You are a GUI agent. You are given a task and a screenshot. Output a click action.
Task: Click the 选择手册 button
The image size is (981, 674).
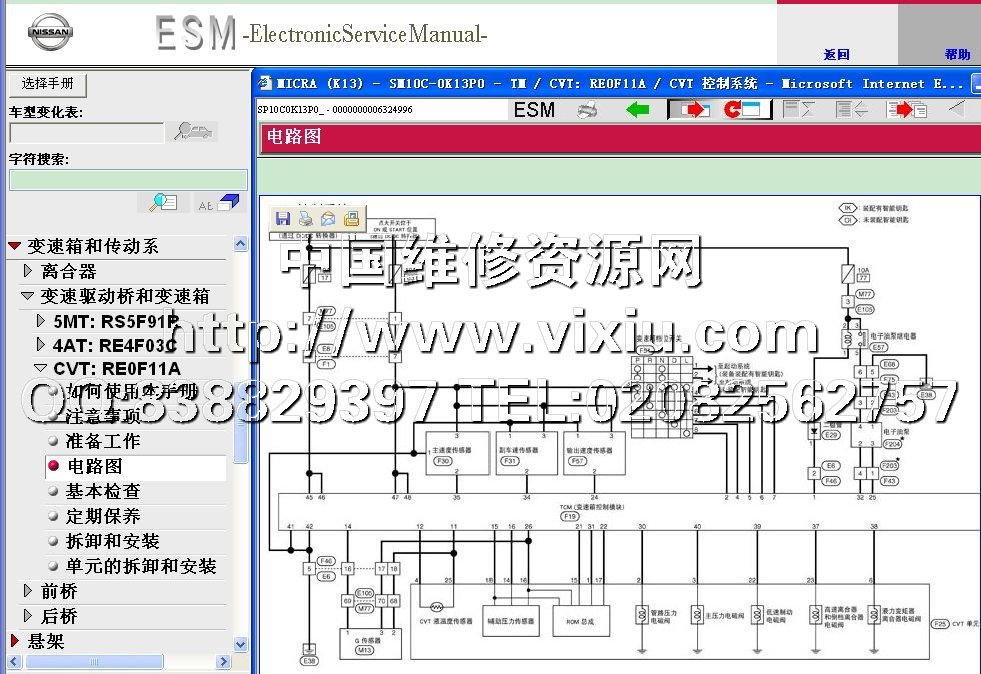48,83
